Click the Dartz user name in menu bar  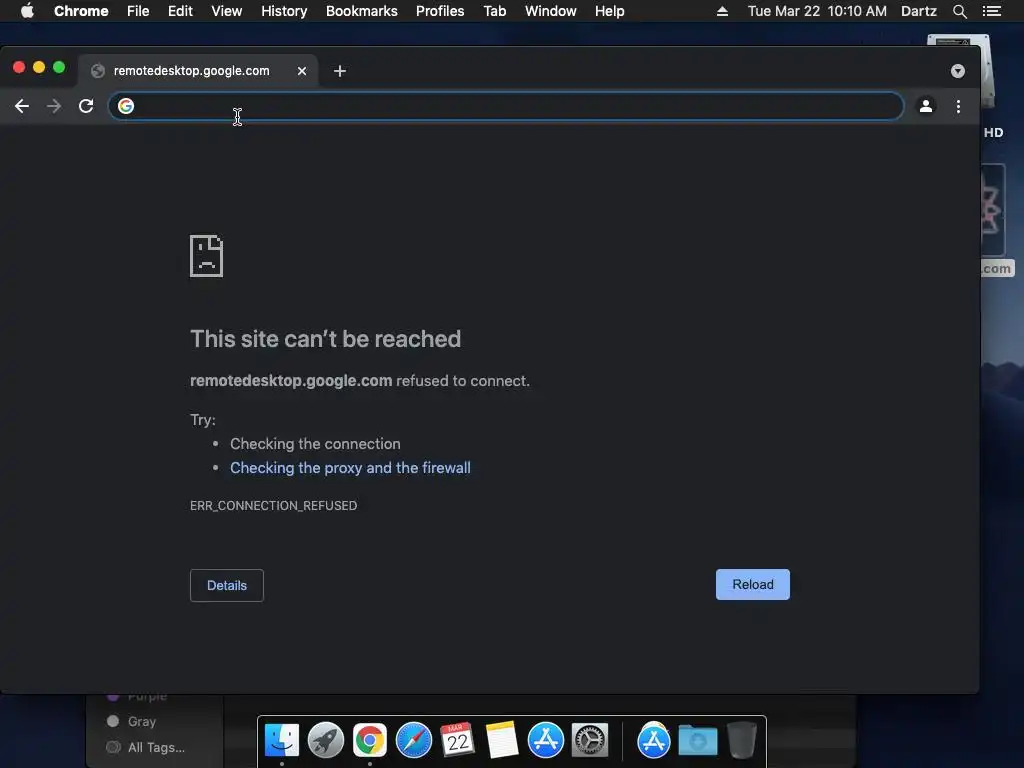coord(919,11)
